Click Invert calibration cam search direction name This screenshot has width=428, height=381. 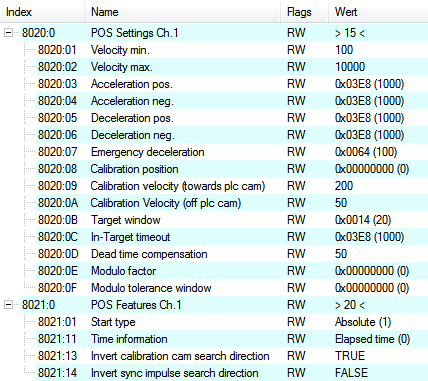pyautogui.click(x=180, y=356)
